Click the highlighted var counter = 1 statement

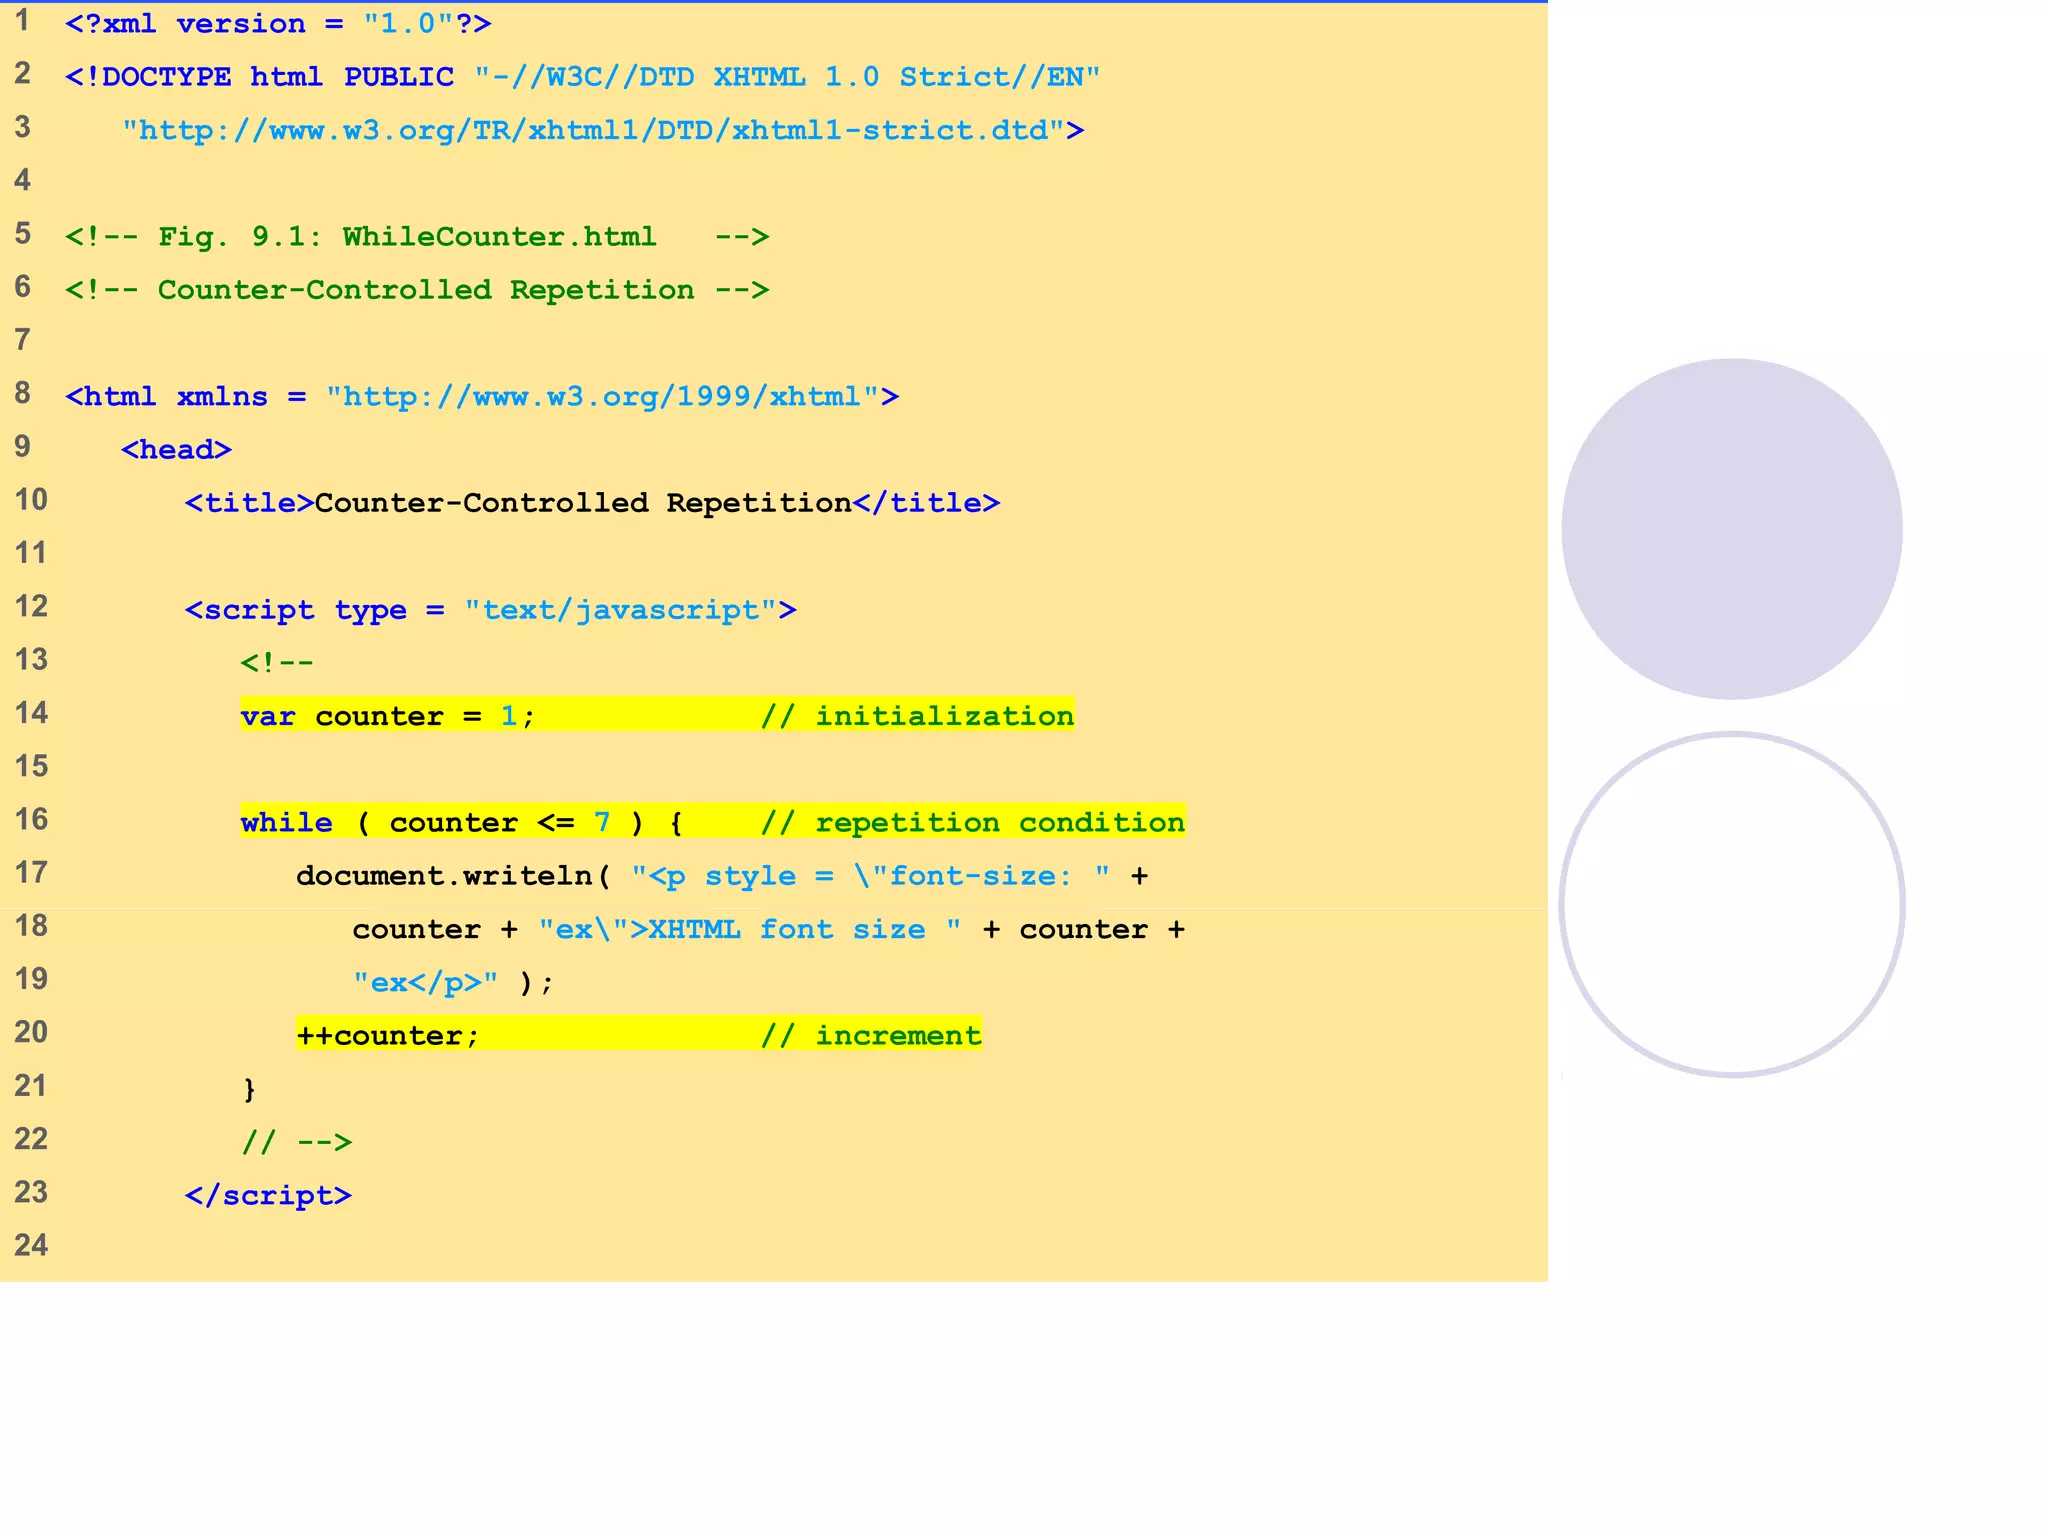pos(388,716)
